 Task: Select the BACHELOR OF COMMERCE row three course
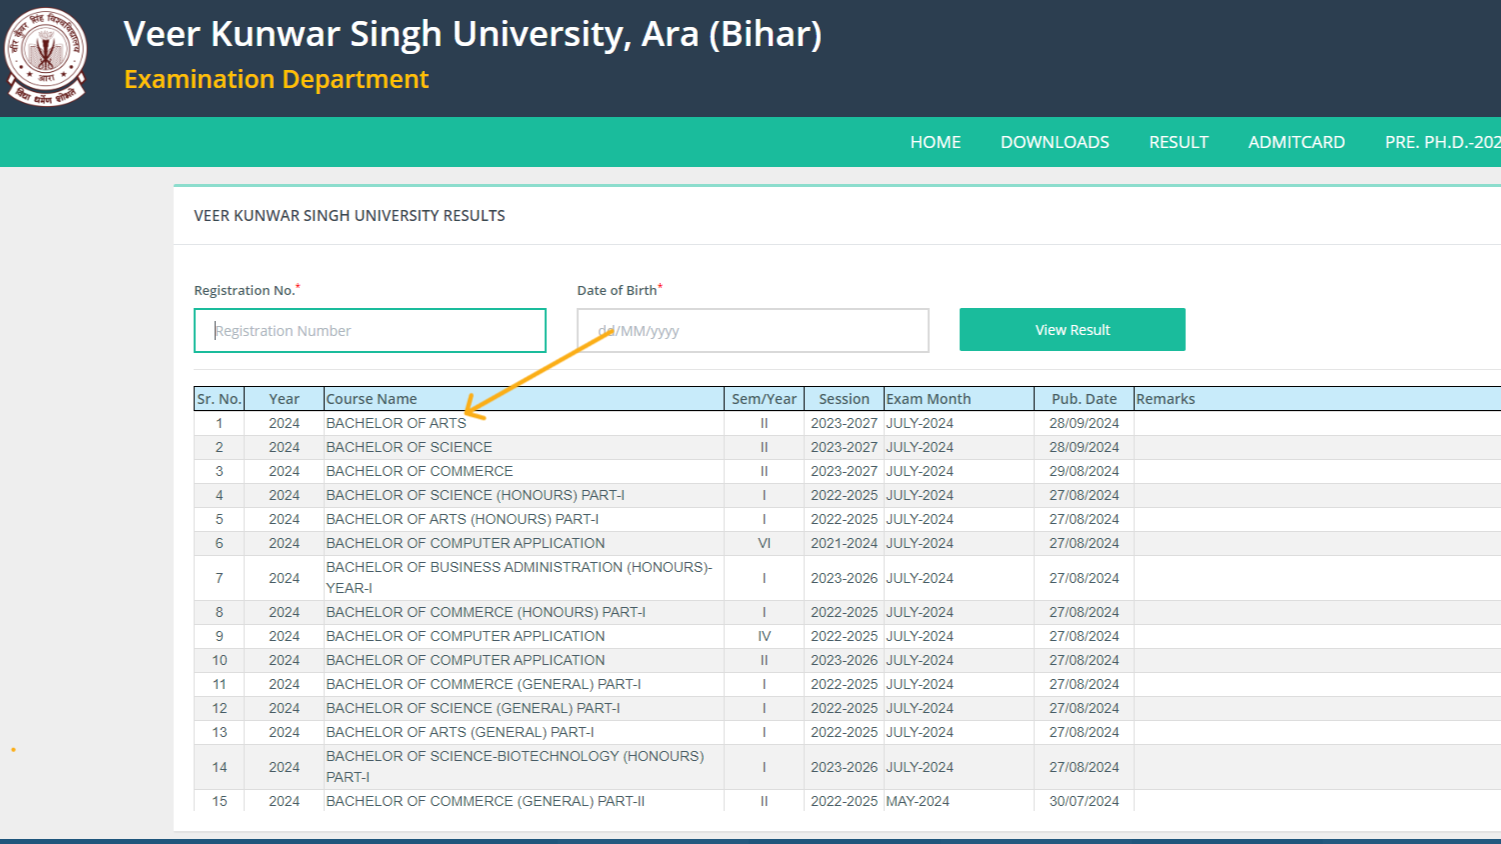pyautogui.click(x=419, y=471)
